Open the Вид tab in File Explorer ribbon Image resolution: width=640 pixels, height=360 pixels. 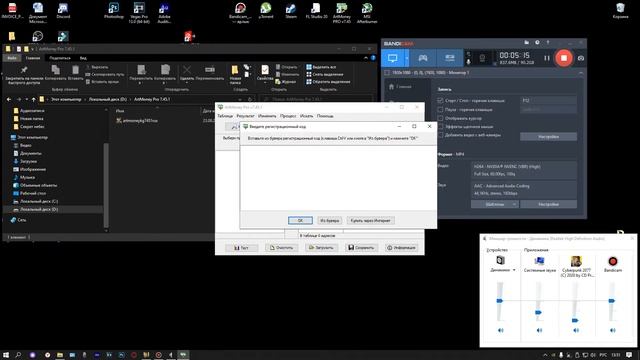coord(83,58)
